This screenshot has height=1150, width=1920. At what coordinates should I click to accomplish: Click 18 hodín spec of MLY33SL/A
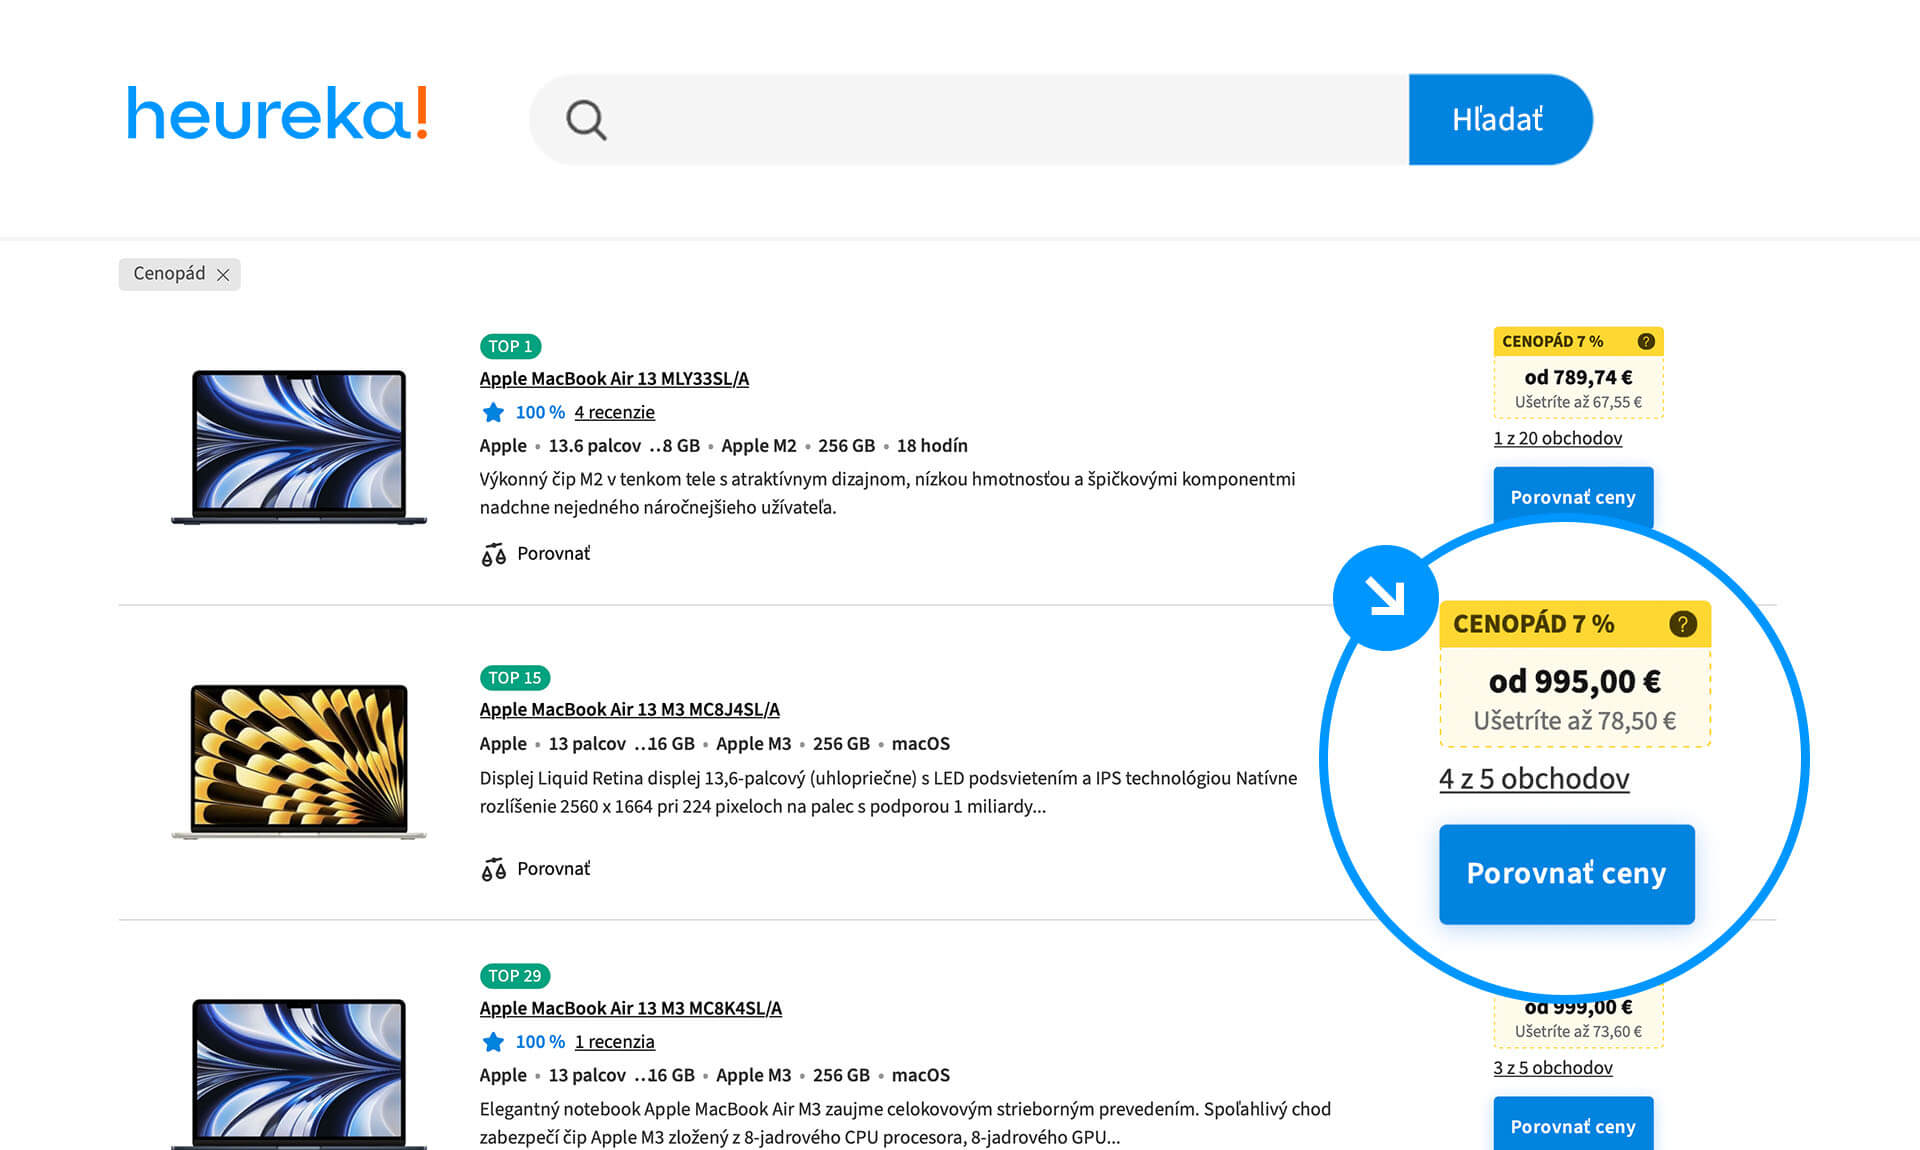932,446
